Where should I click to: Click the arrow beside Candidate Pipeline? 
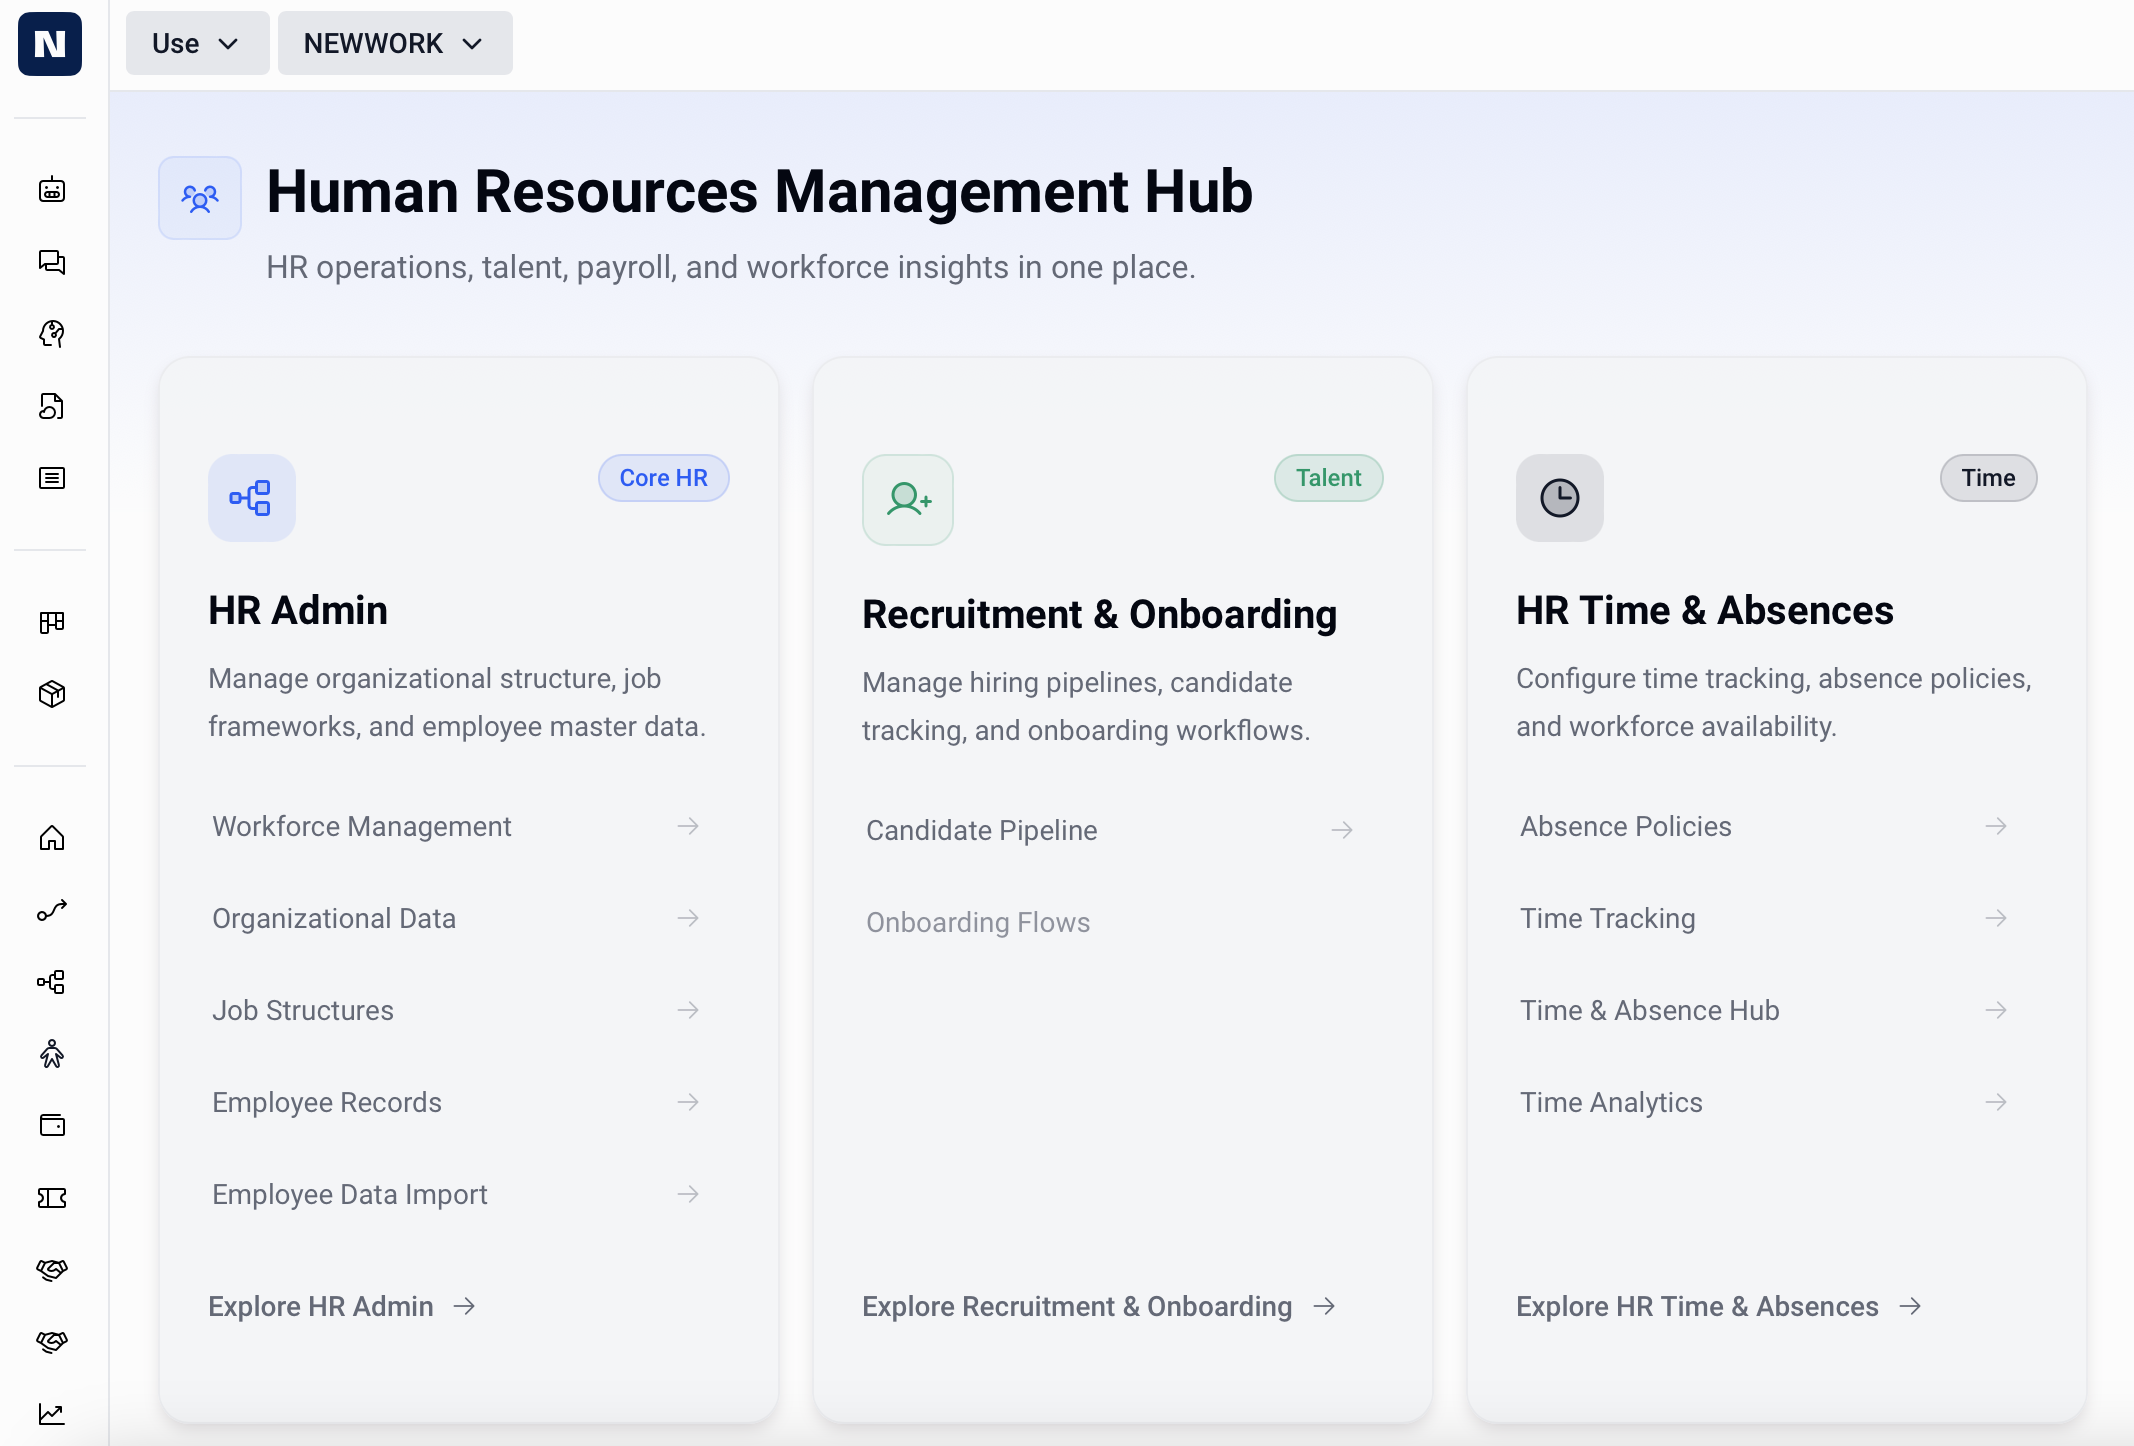[x=1342, y=830]
